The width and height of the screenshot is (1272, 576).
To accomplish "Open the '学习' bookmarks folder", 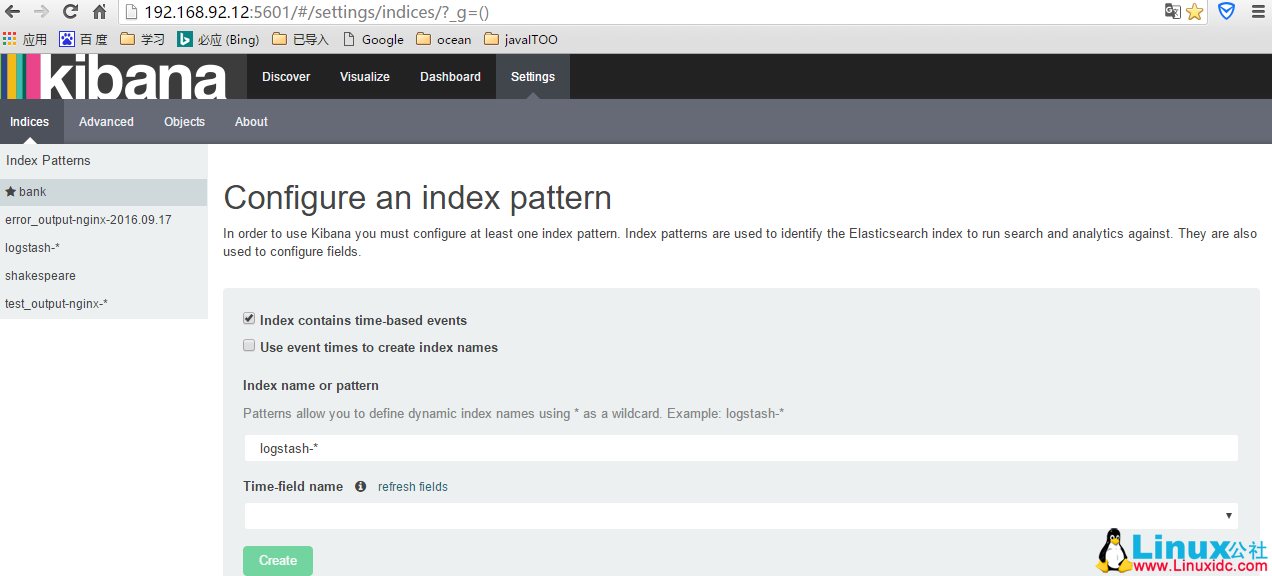I will (x=142, y=40).
